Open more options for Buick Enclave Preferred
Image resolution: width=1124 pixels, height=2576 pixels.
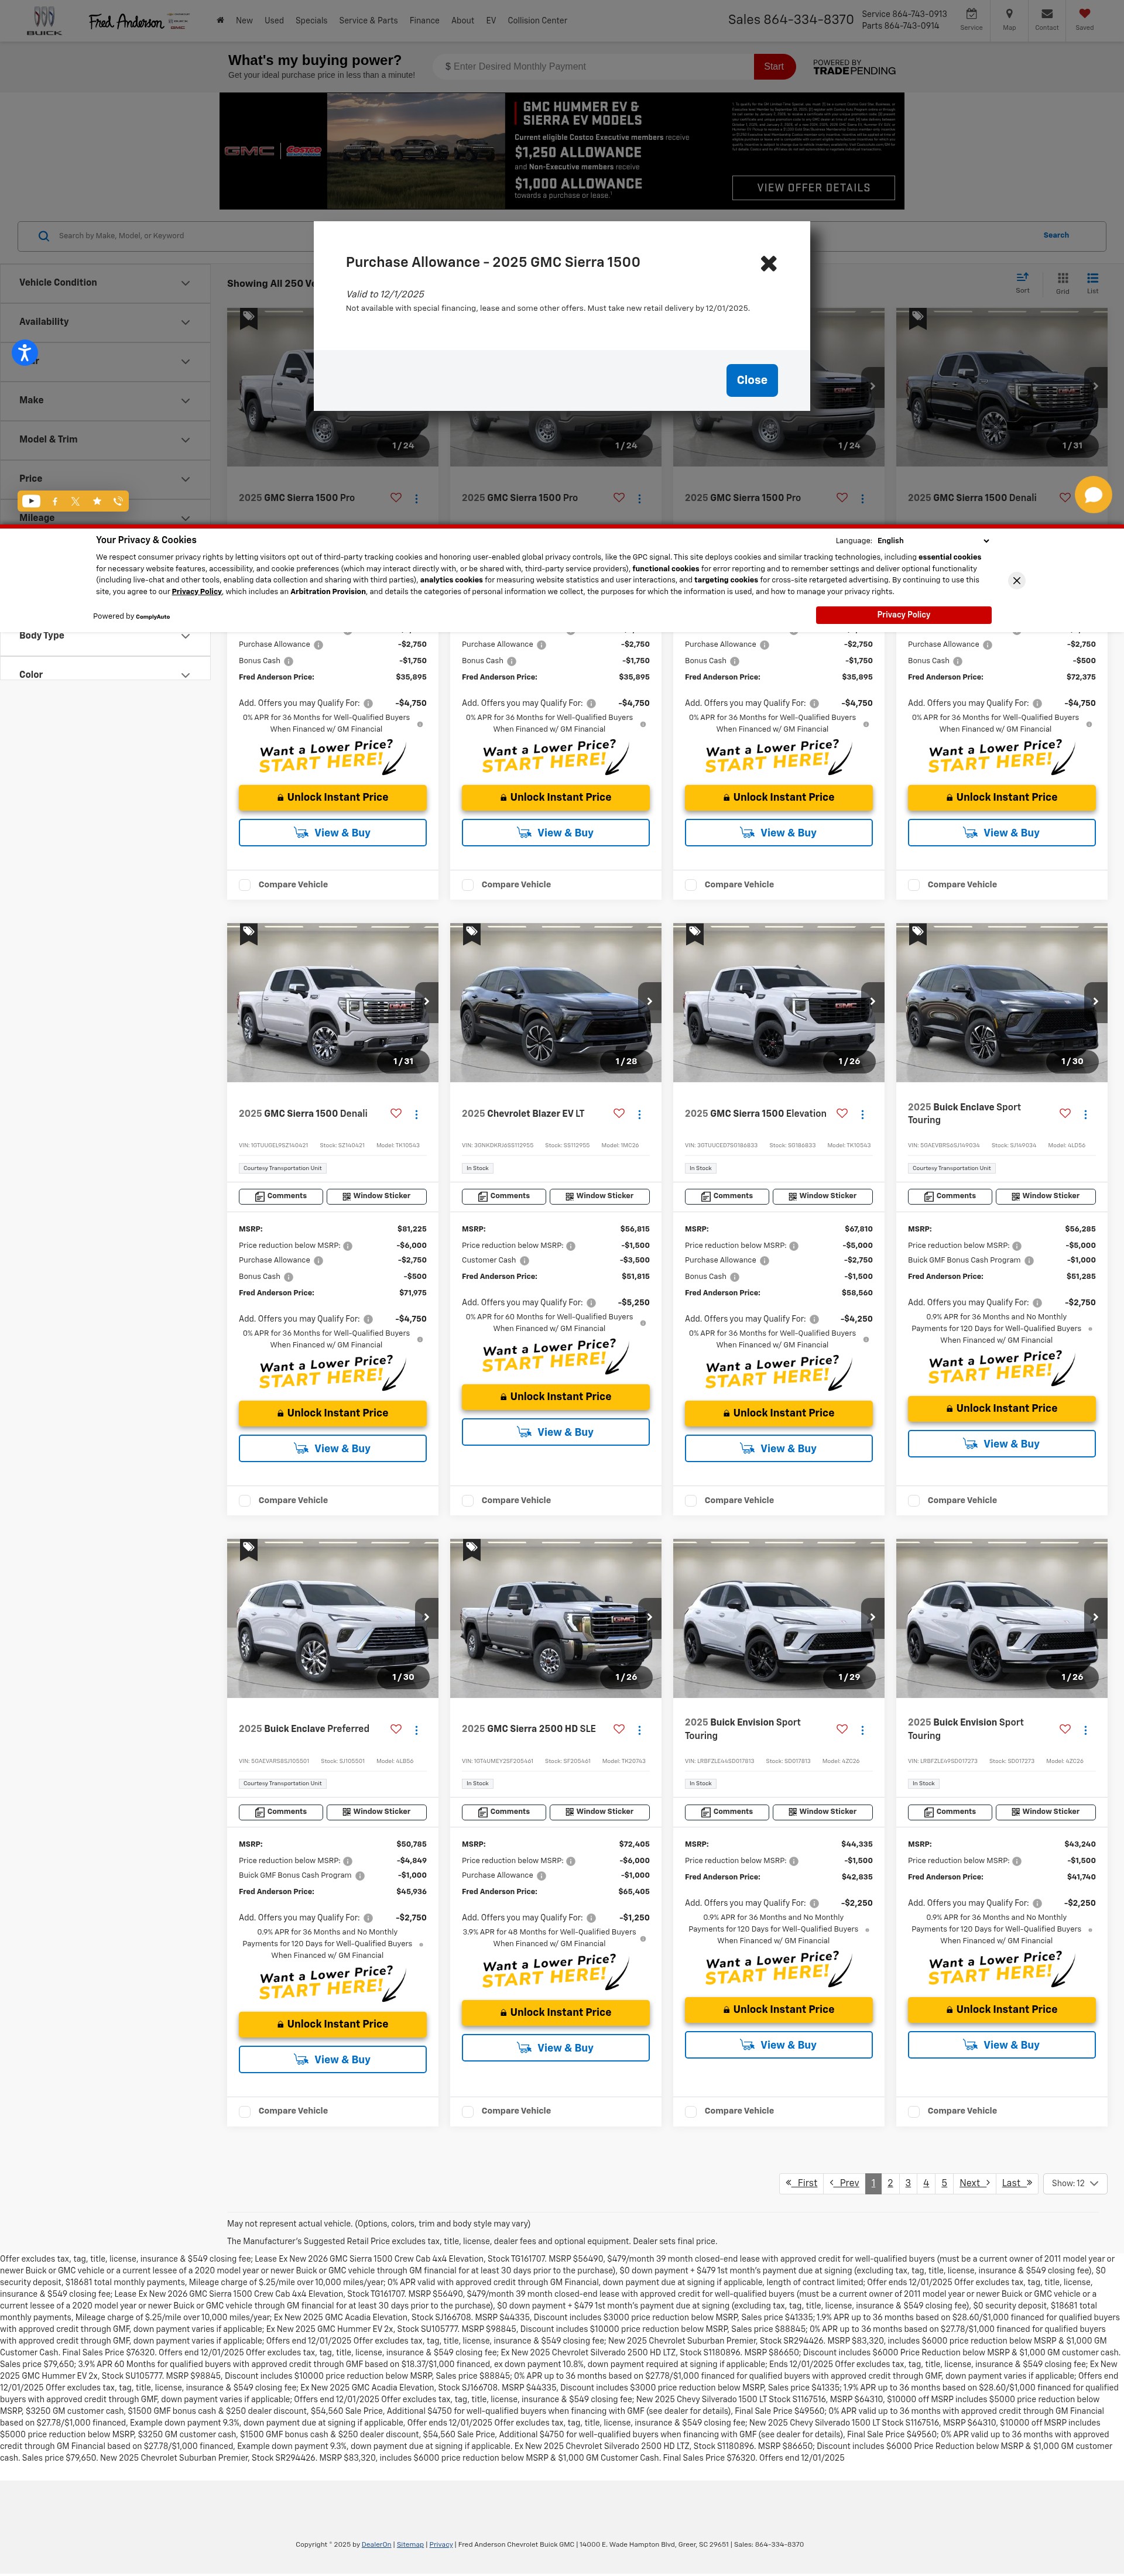(x=417, y=1729)
